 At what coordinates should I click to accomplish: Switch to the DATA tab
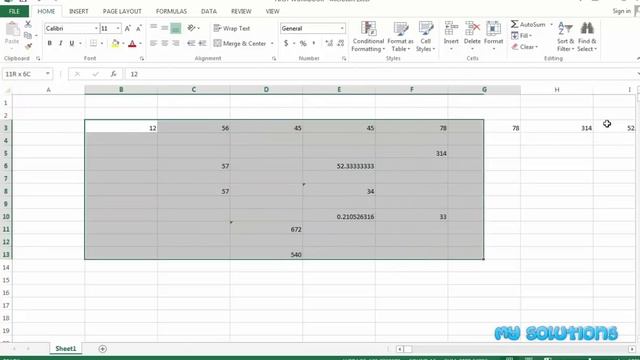click(x=209, y=11)
